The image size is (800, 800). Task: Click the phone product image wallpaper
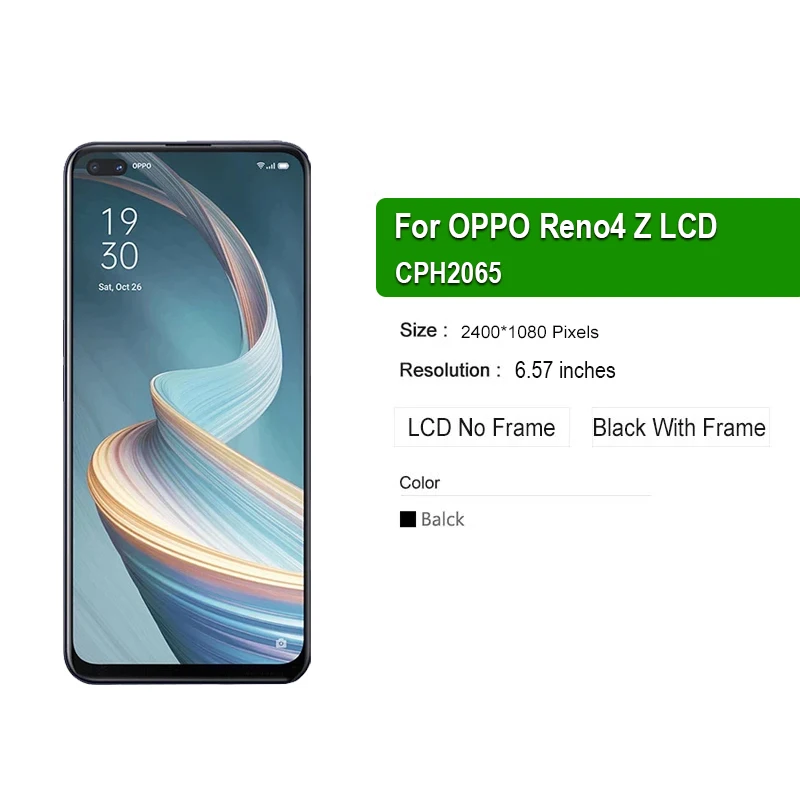click(x=188, y=408)
